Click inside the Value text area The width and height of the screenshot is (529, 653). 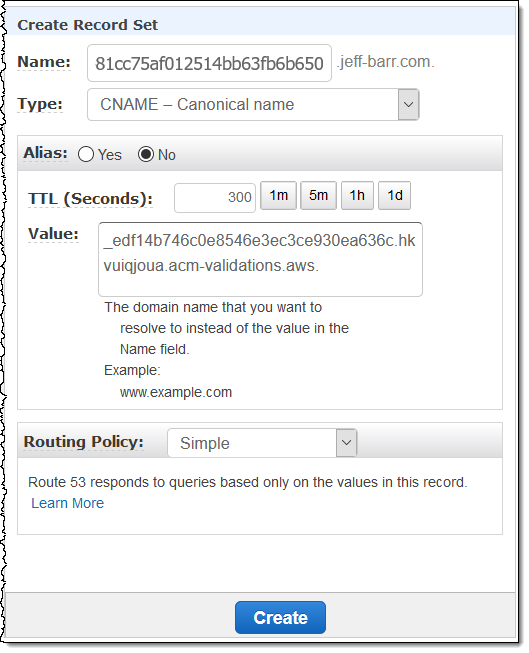pos(260,259)
